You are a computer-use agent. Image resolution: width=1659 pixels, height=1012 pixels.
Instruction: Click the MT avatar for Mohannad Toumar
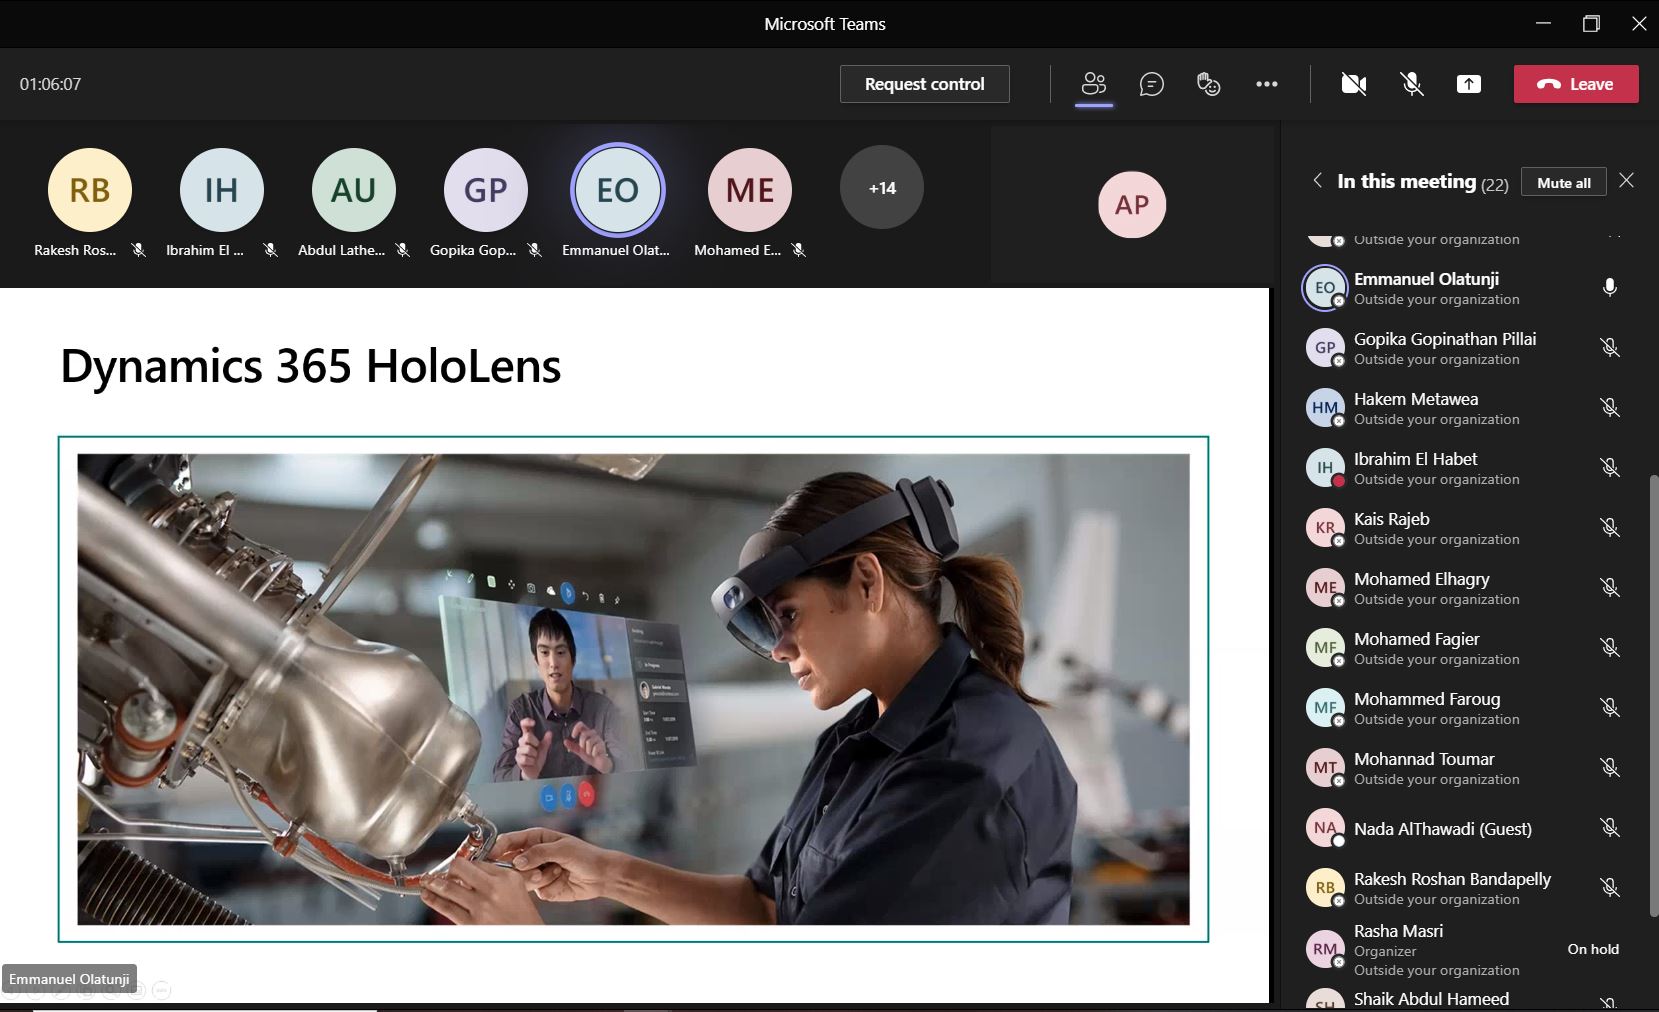(1325, 768)
